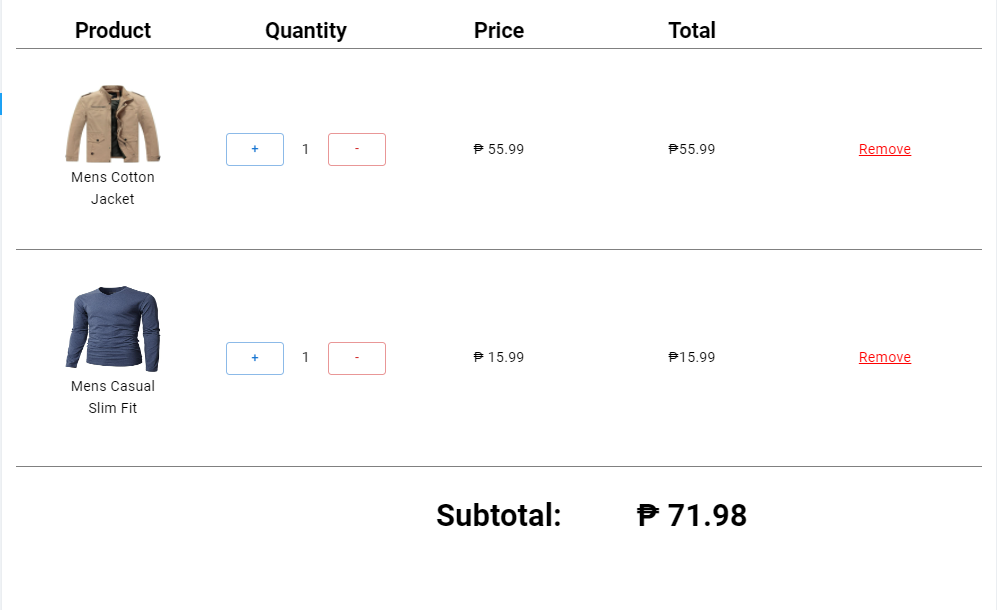Image resolution: width=997 pixels, height=610 pixels.
Task: Remove Mens Cotton Jacket from cart
Action: coord(885,149)
